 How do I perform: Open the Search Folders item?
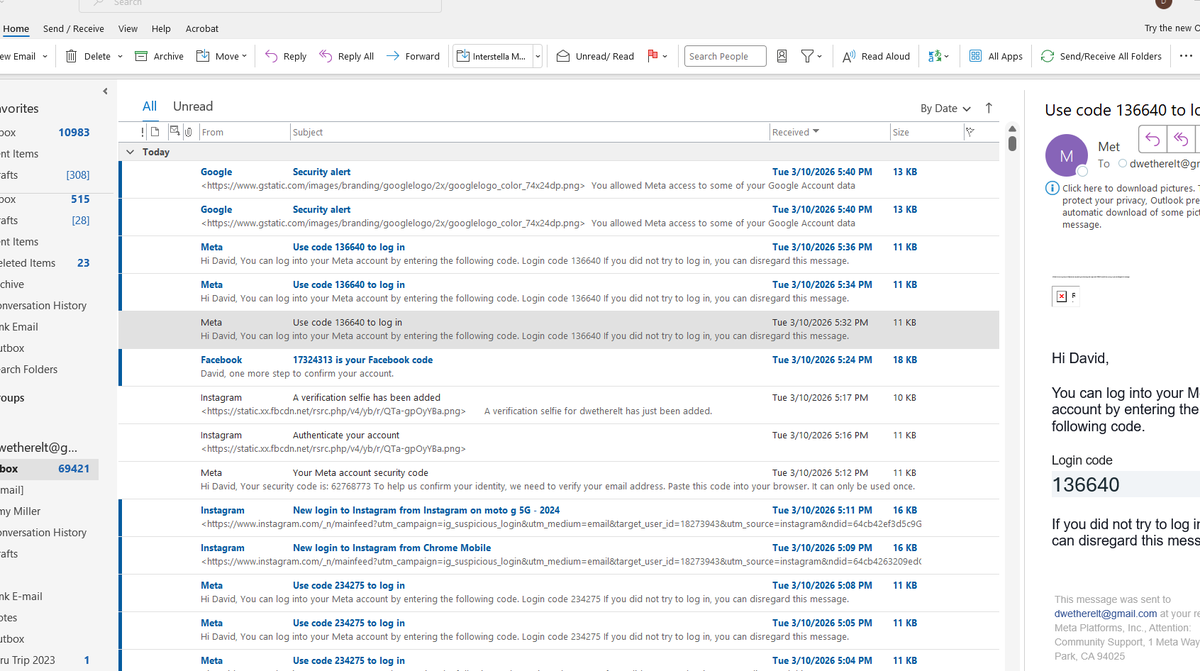click(48, 369)
